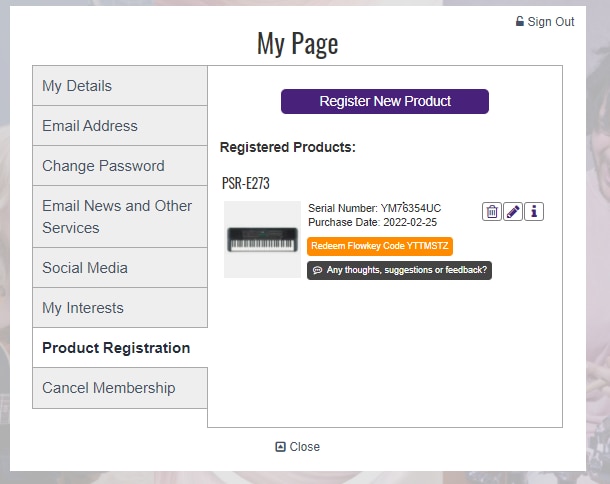The image size is (610, 484).
Task: Click Register New Product button
Action: tap(385, 101)
